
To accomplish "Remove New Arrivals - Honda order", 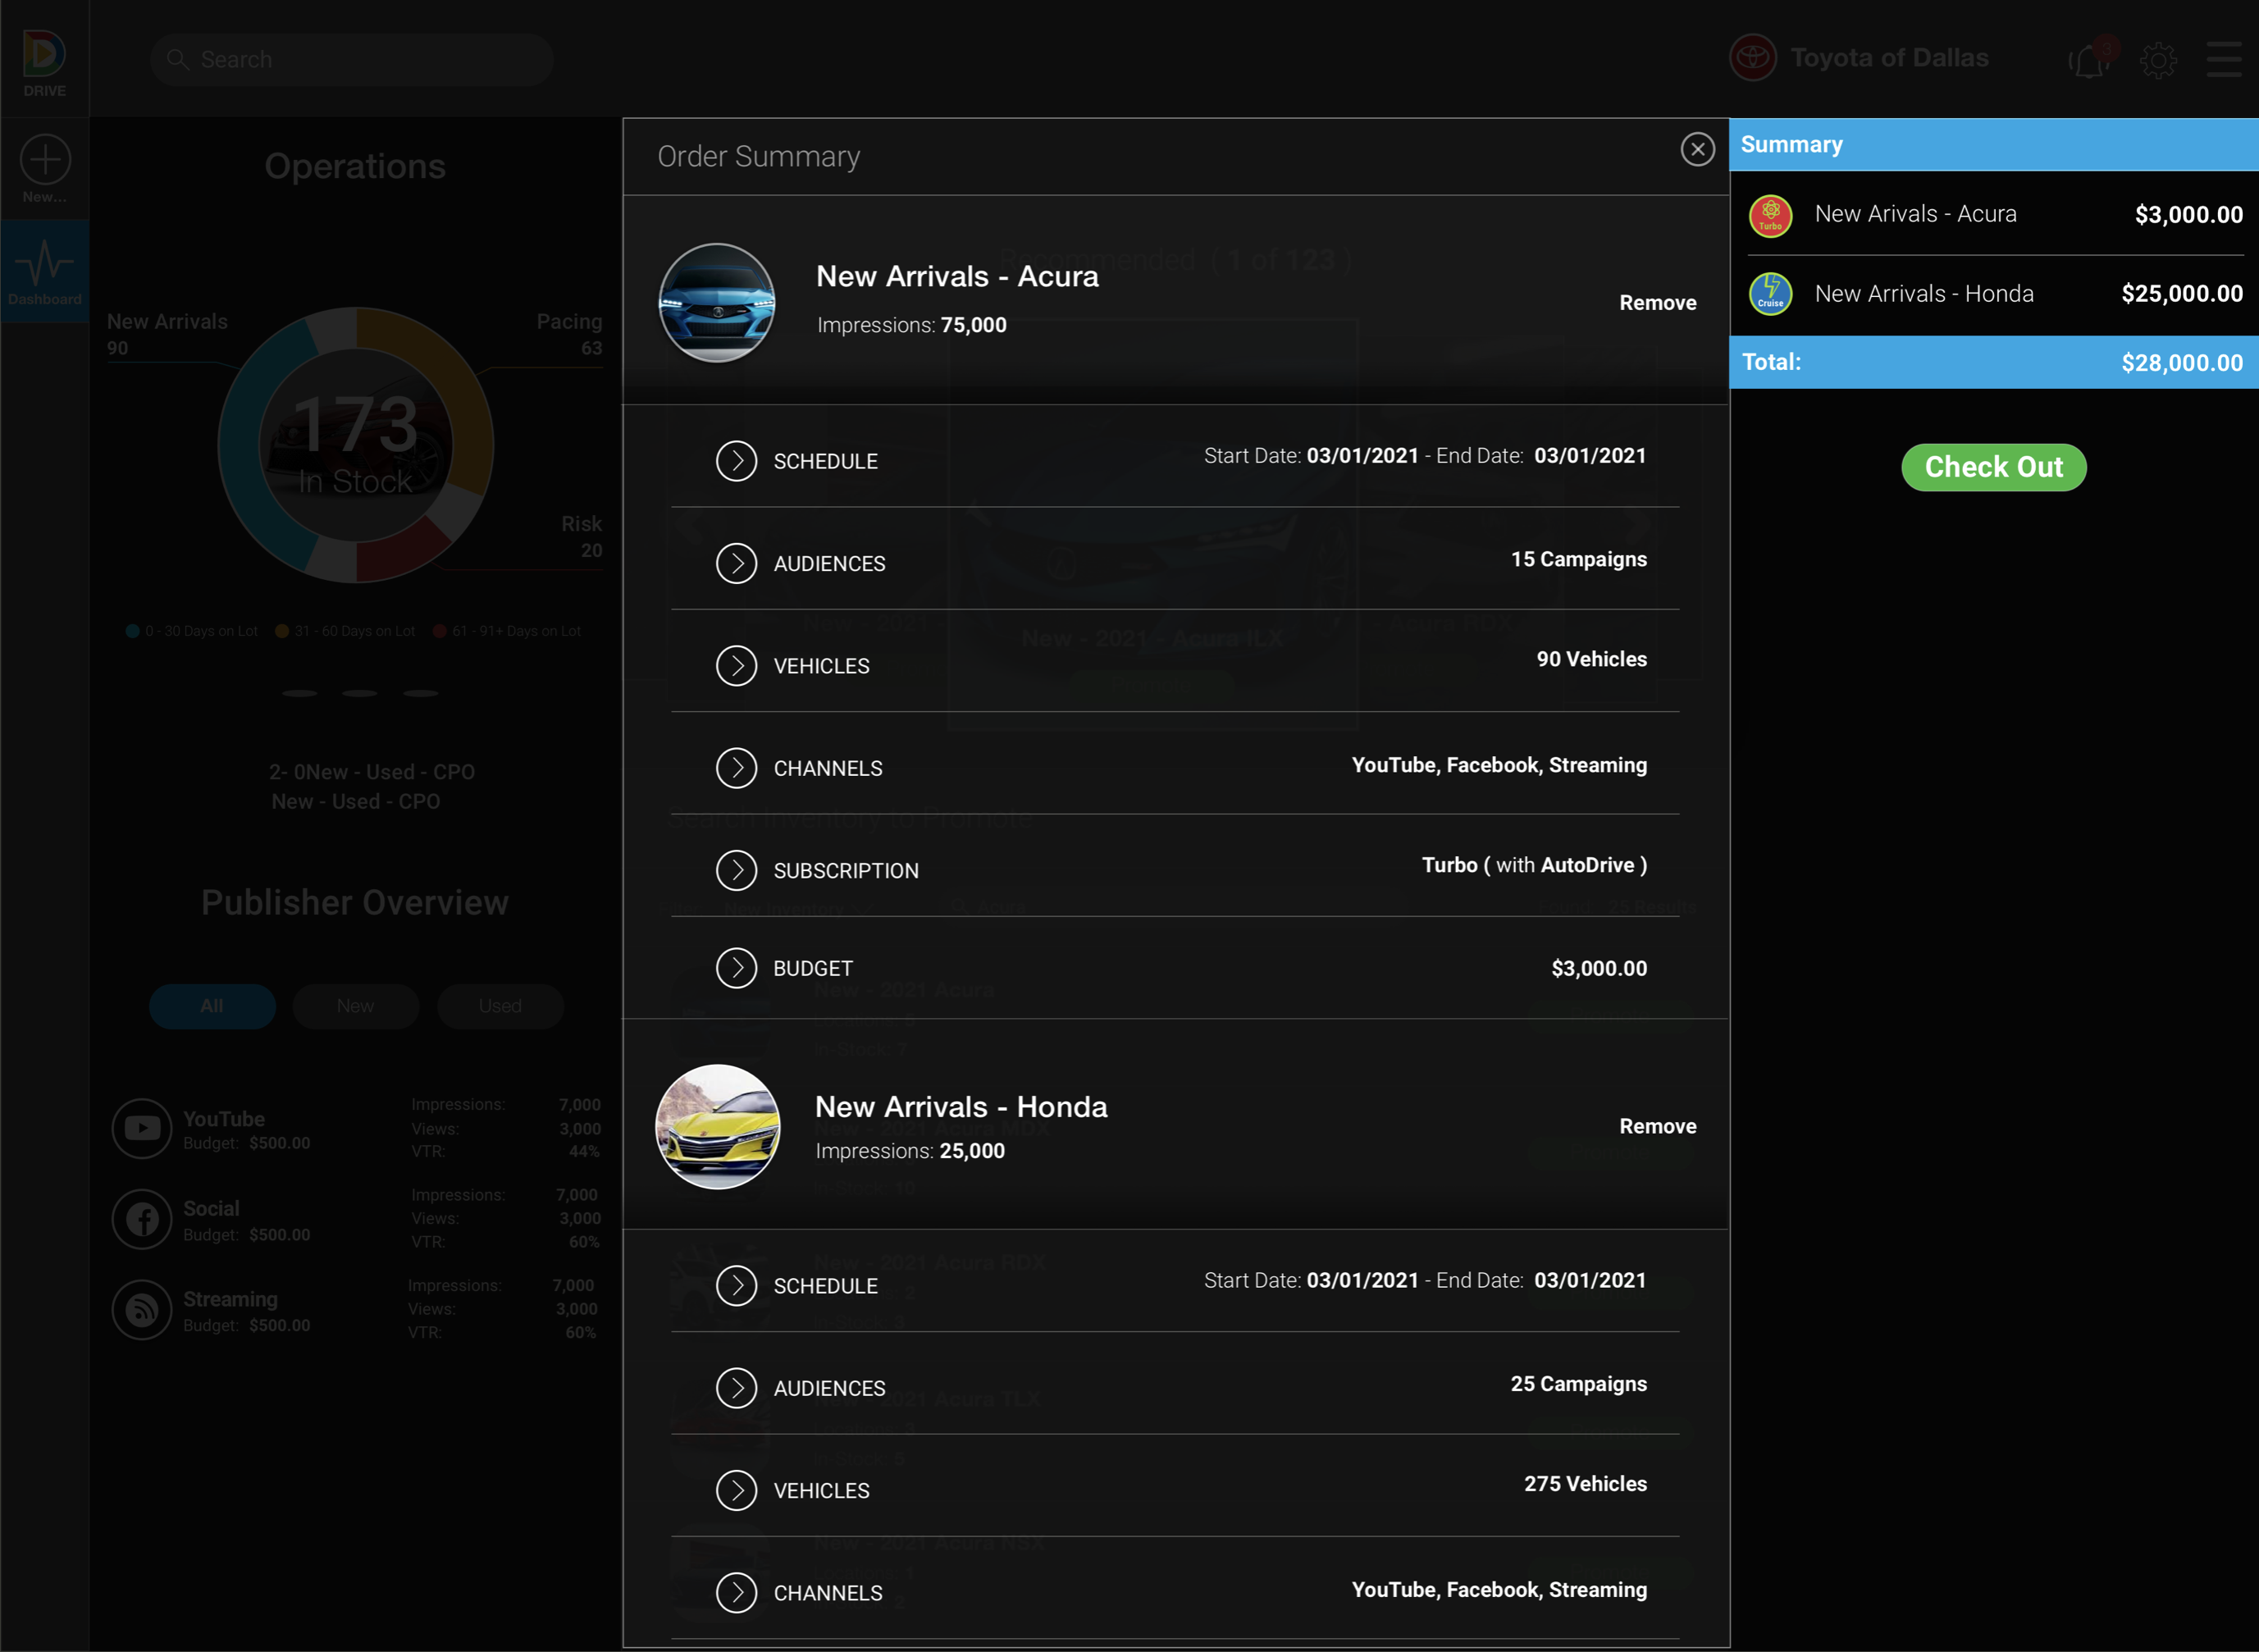I will [1657, 1126].
